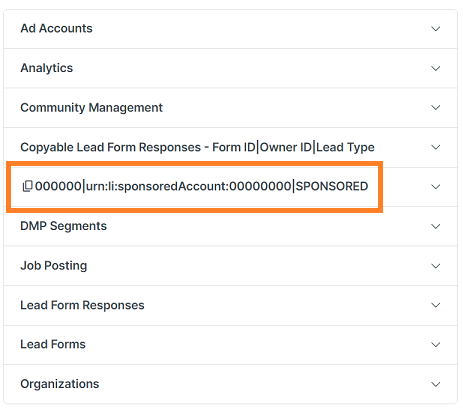Expand the Ad Accounts chevron
Screen dimensions: 463x412
(x=436, y=29)
